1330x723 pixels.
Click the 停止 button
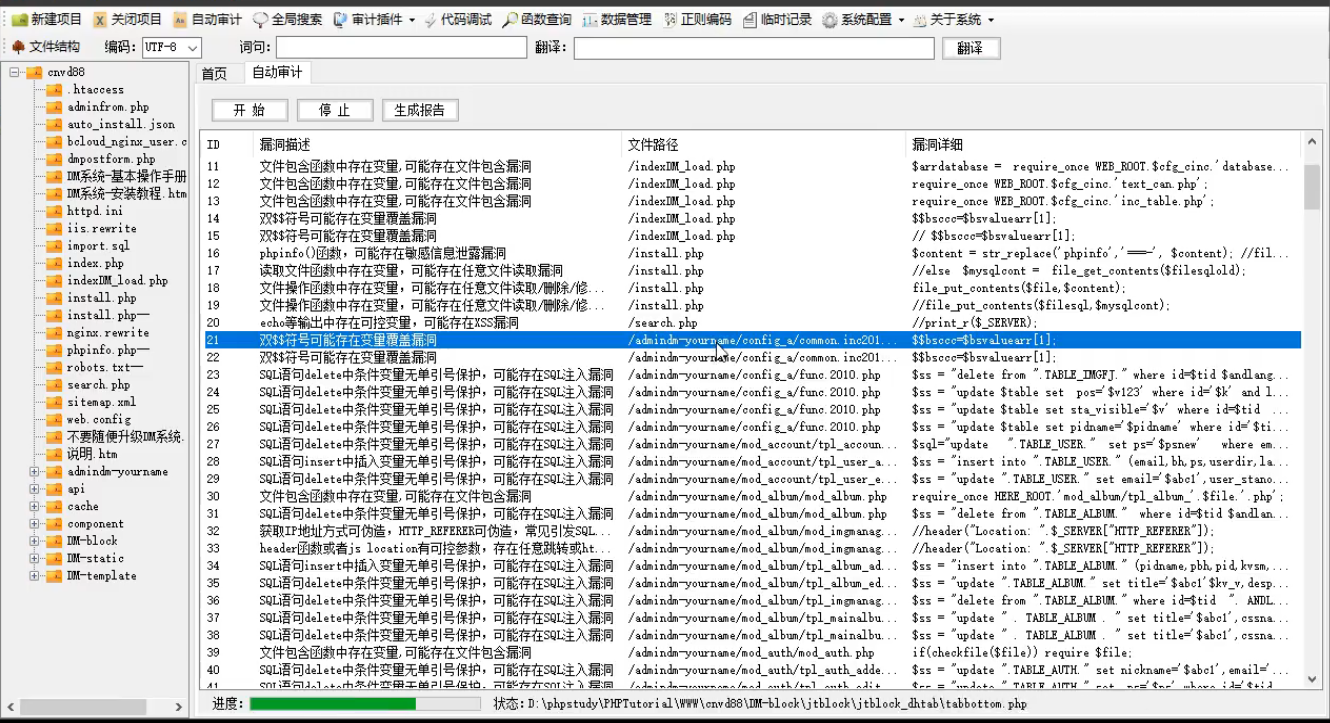tap(335, 111)
